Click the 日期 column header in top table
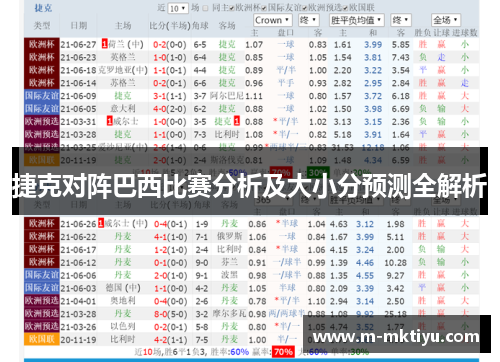Image resolution: width=500 pixels, height=362 pixels. tap(79, 26)
